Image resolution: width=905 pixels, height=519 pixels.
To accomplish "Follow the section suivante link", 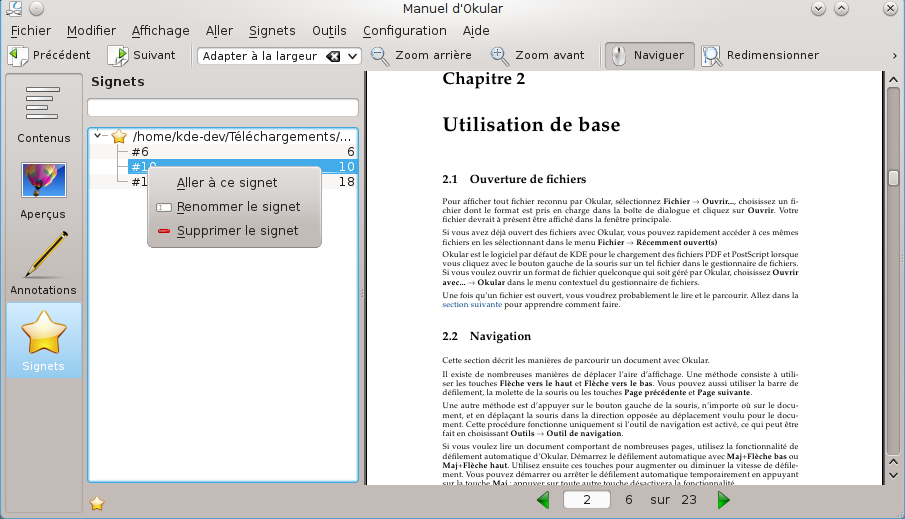I will pos(470,305).
